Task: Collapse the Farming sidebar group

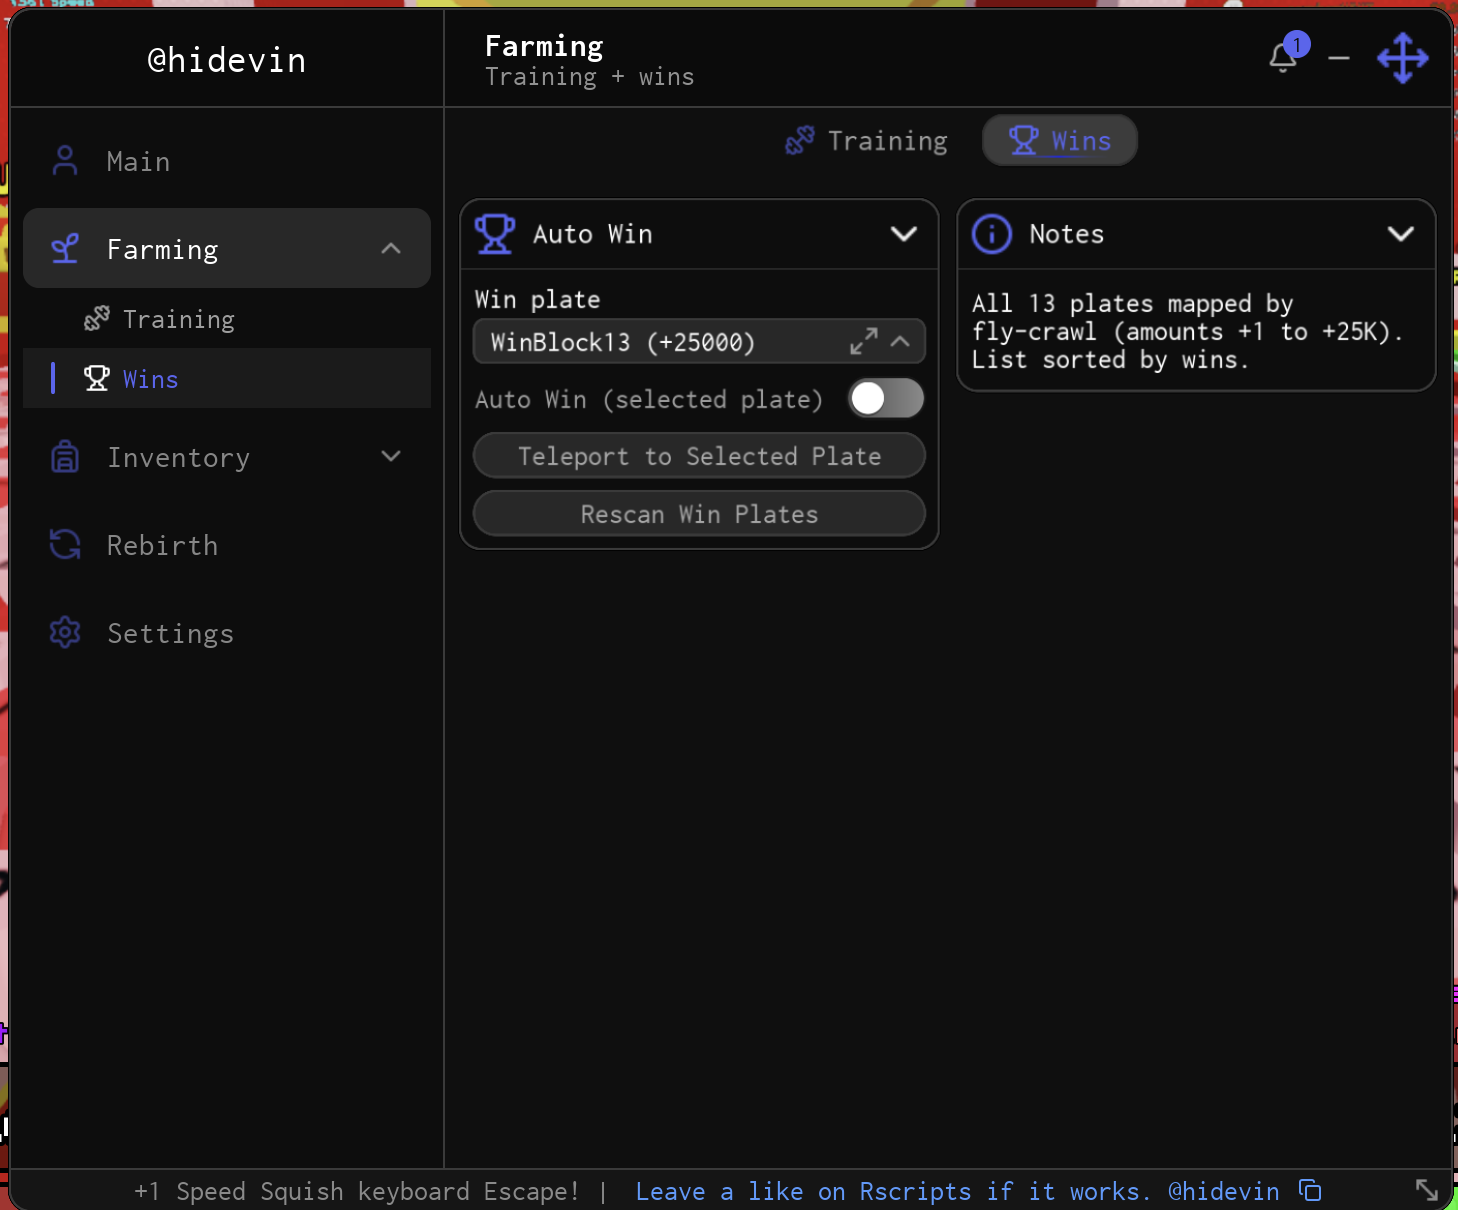Action: coord(391,248)
